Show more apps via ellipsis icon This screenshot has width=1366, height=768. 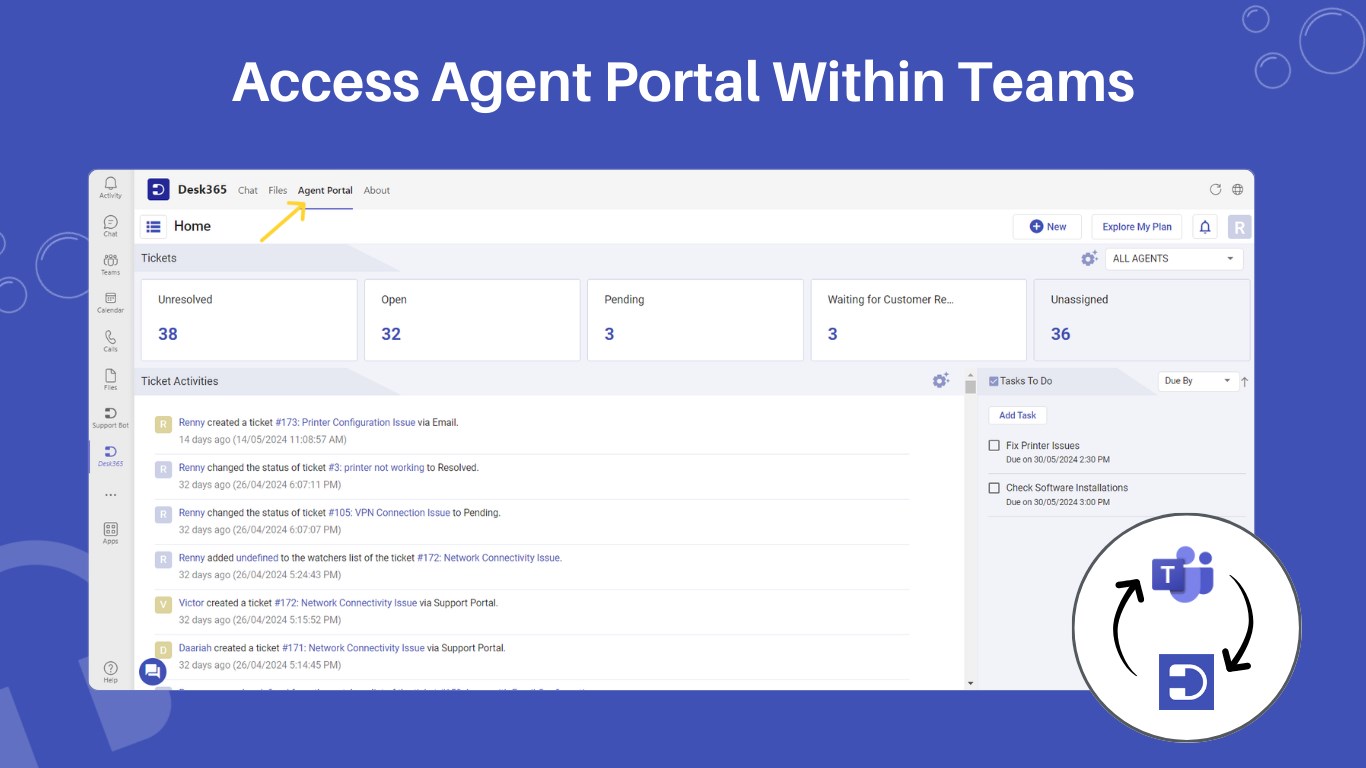click(110, 495)
